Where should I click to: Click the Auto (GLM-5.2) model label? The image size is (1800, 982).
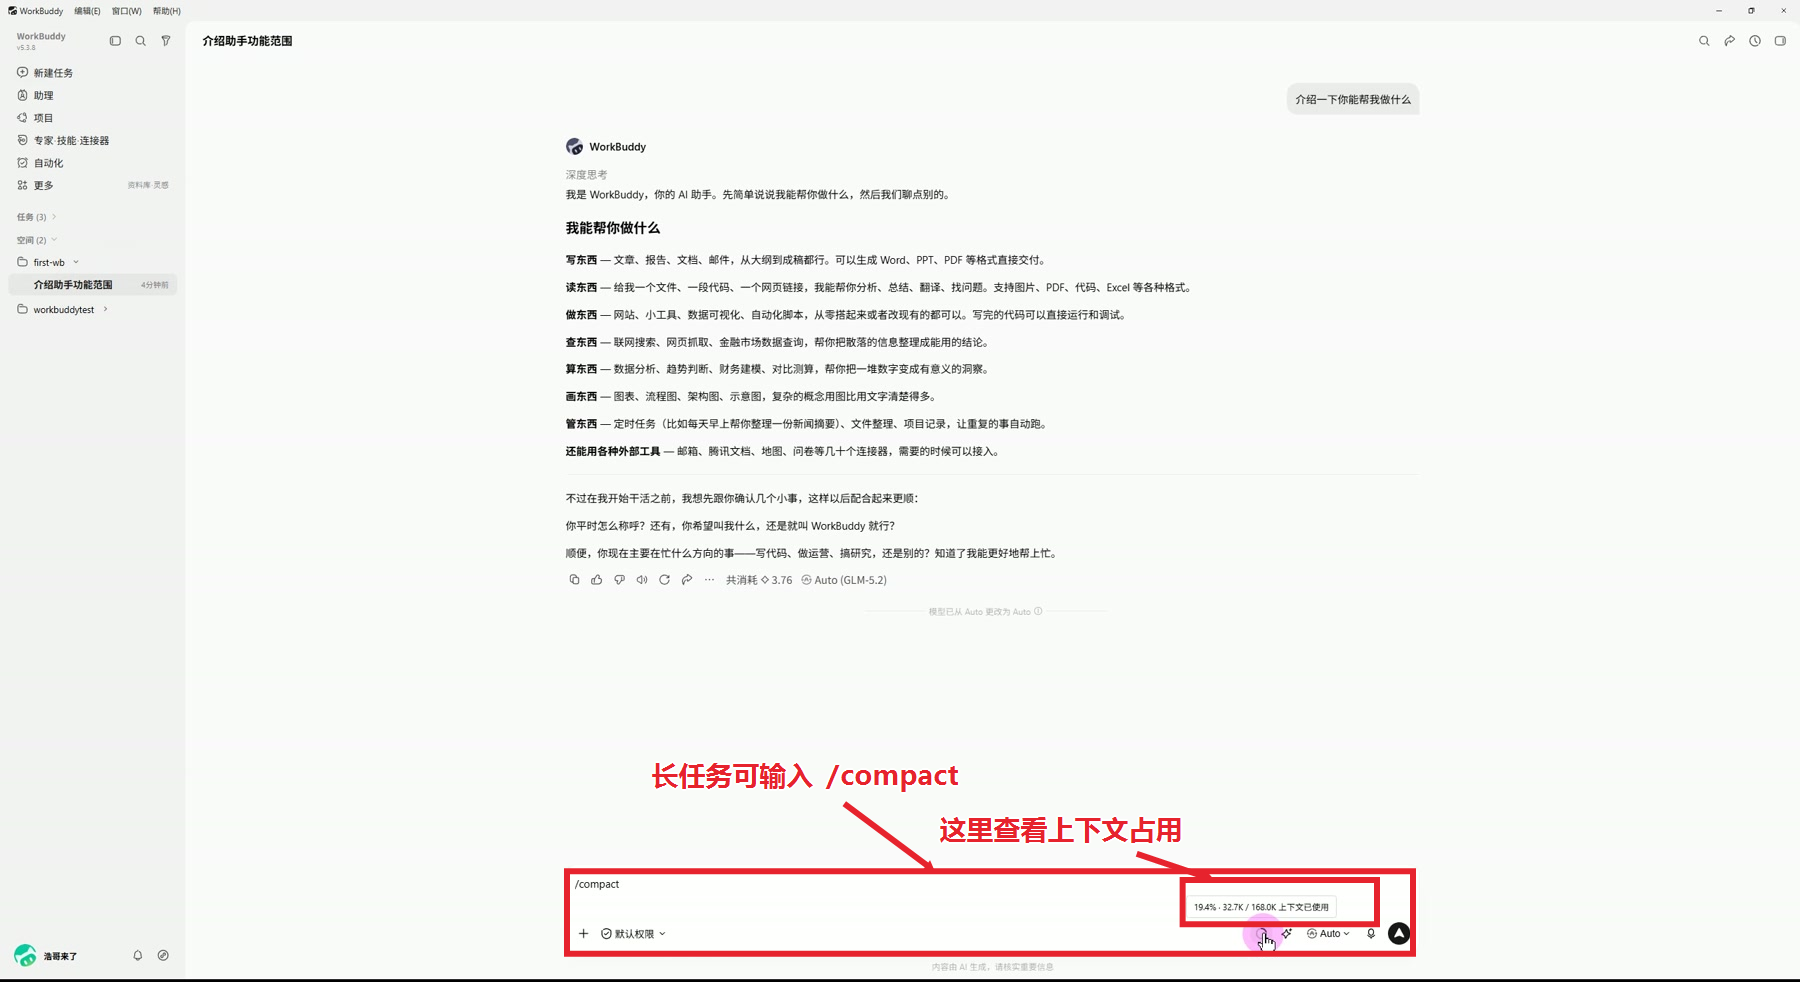(x=844, y=580)
